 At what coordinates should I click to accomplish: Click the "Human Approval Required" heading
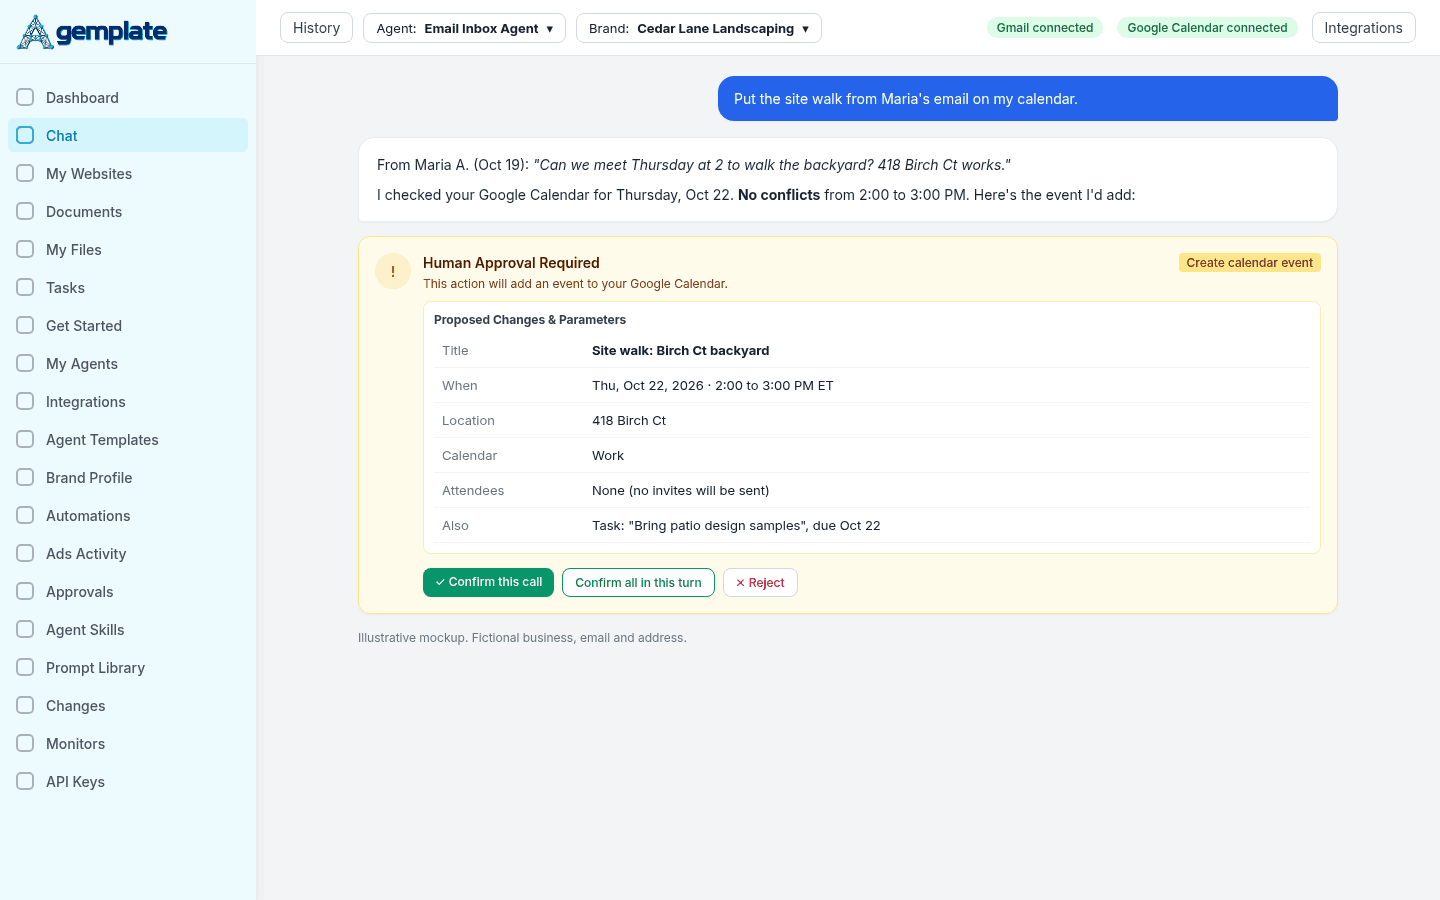511,262
